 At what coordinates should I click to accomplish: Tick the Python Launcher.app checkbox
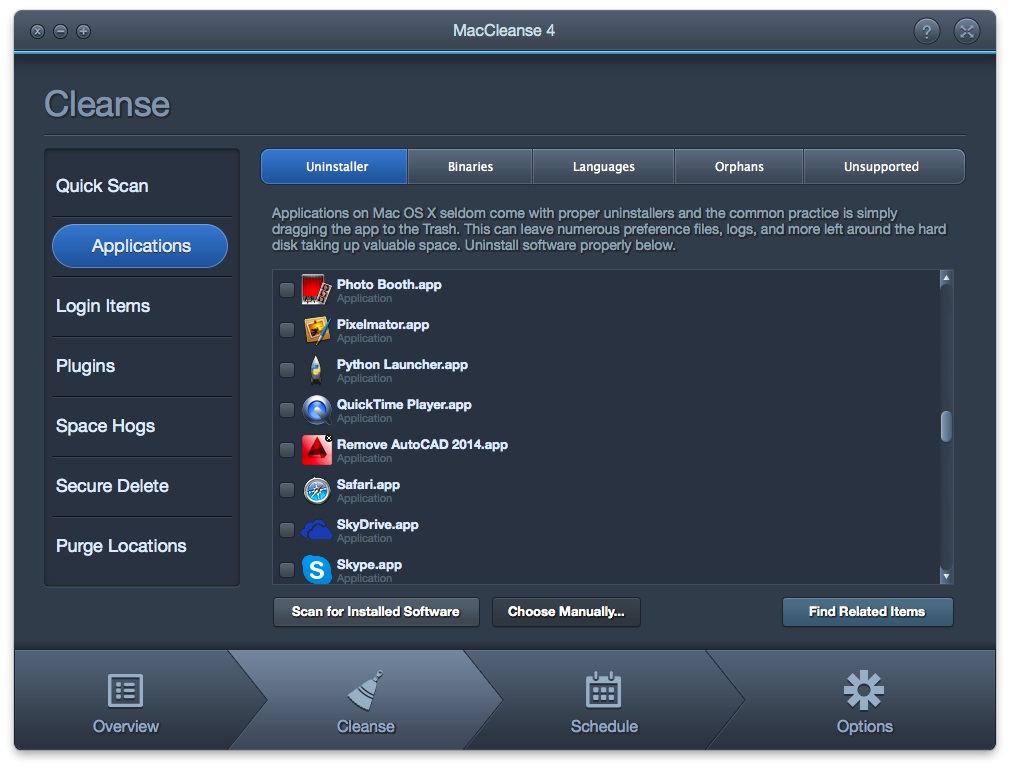287,370
